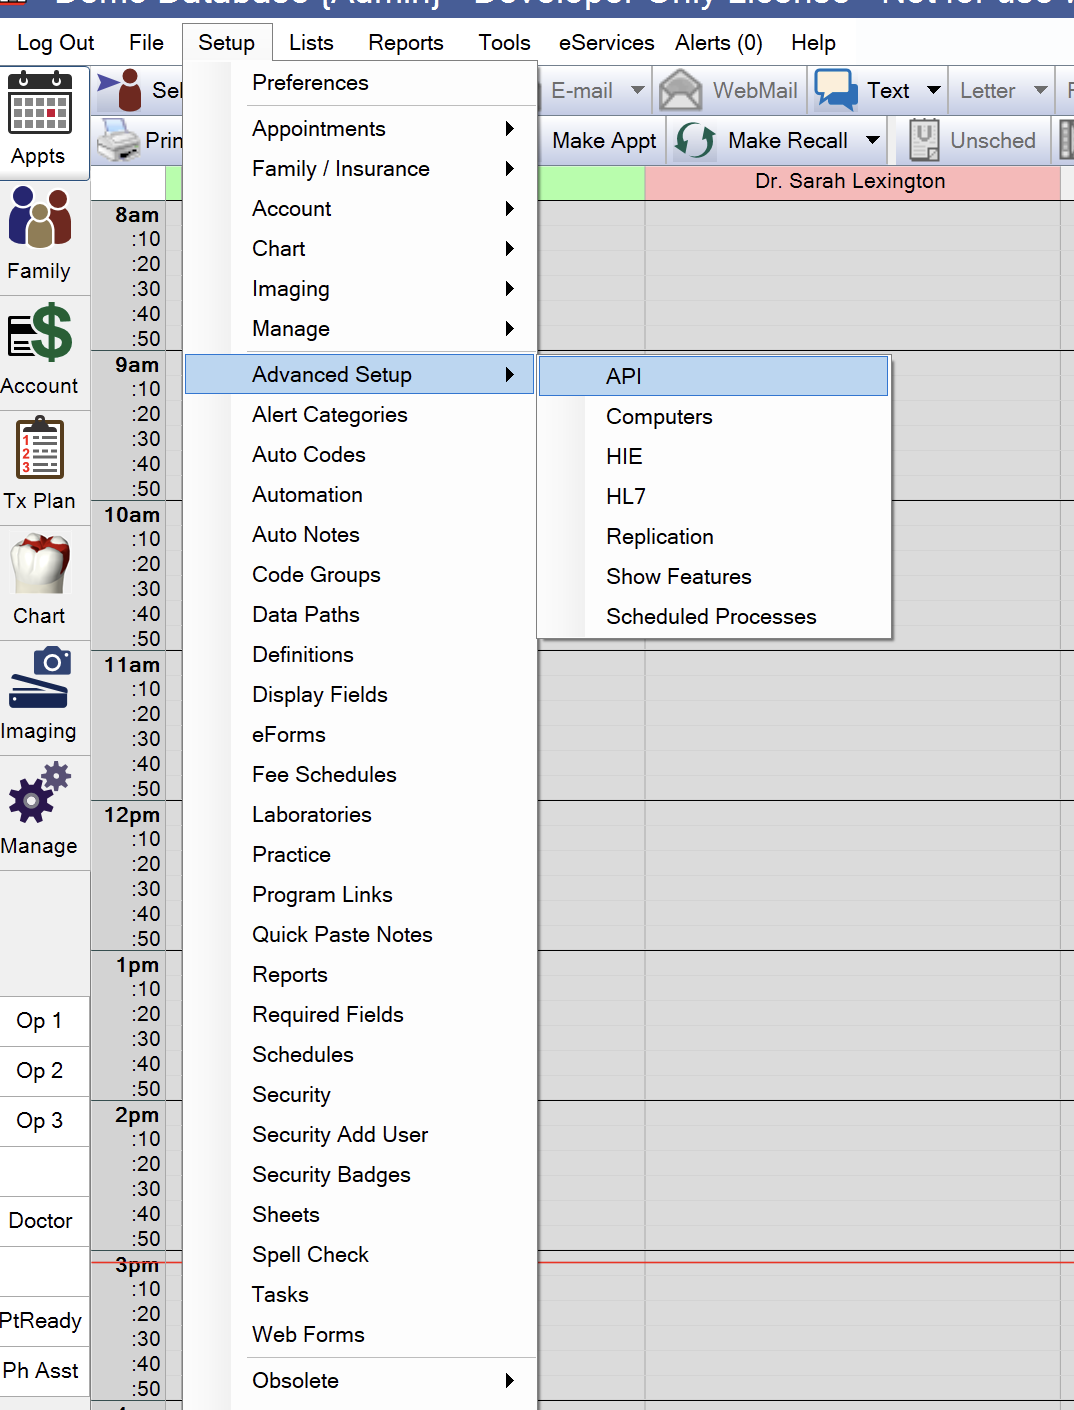Open the Alerts (0) menu
This screenshot has height=1410, width=1074.
718,43
